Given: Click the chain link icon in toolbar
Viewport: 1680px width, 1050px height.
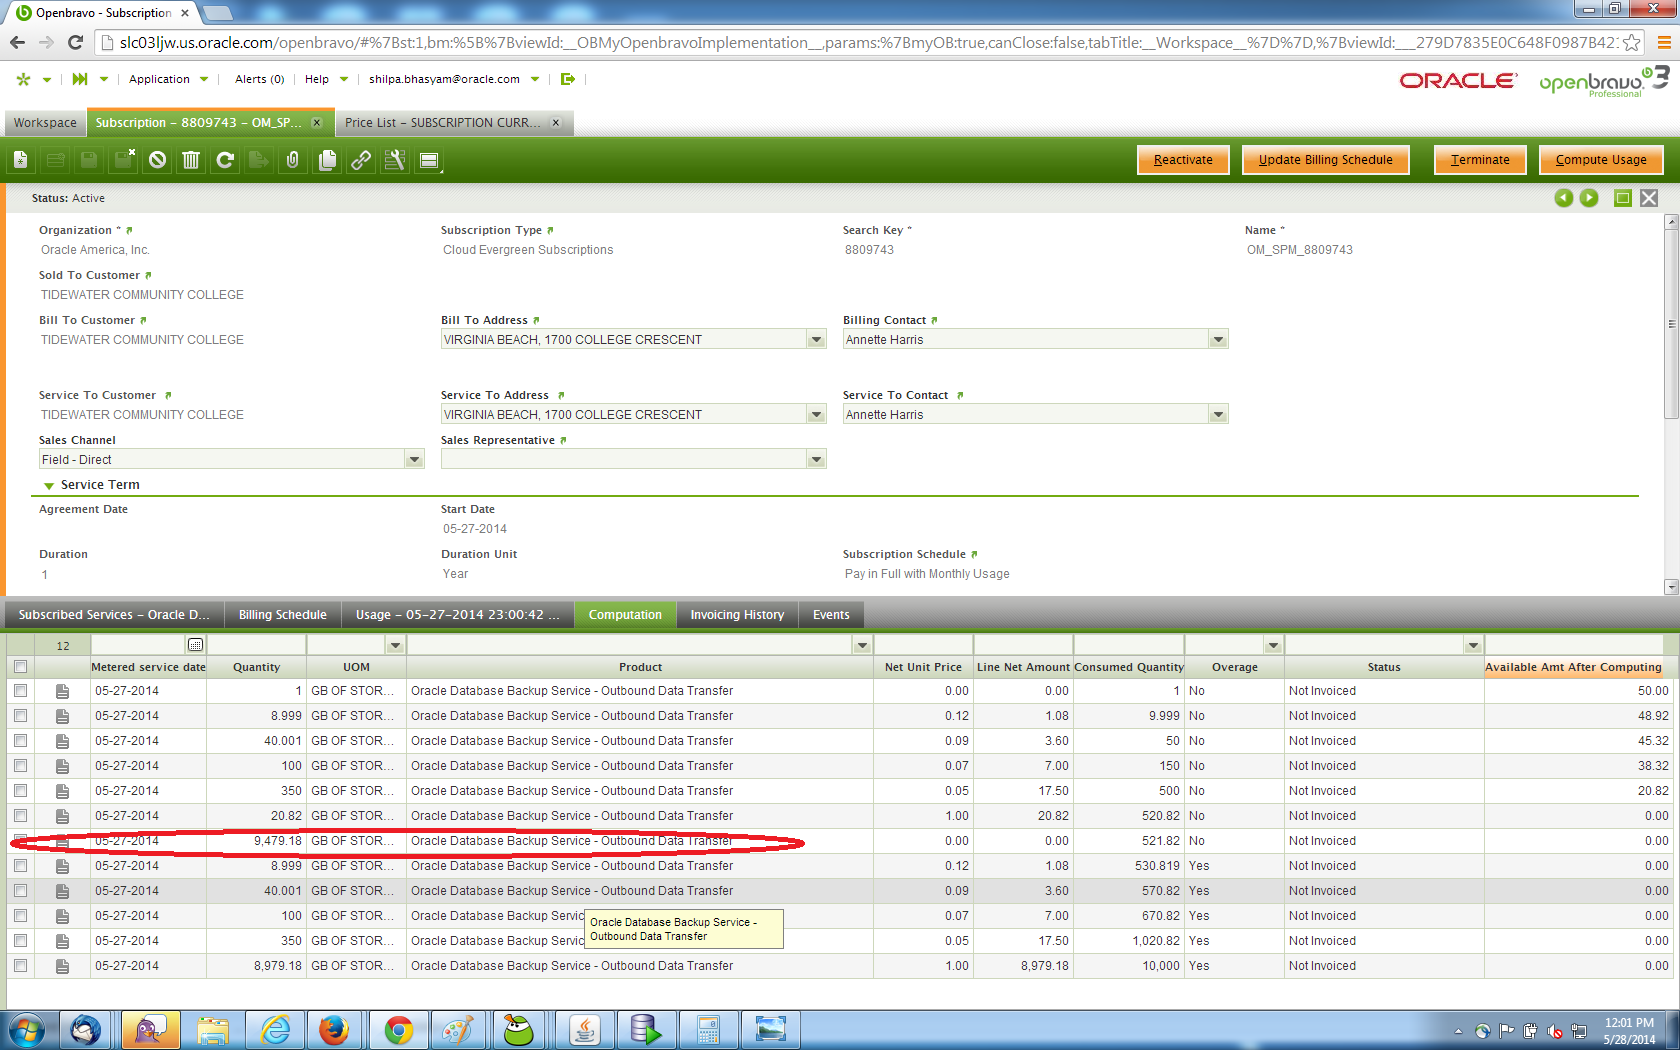Looking at the screenshot, I should click(x=361, y=160).
